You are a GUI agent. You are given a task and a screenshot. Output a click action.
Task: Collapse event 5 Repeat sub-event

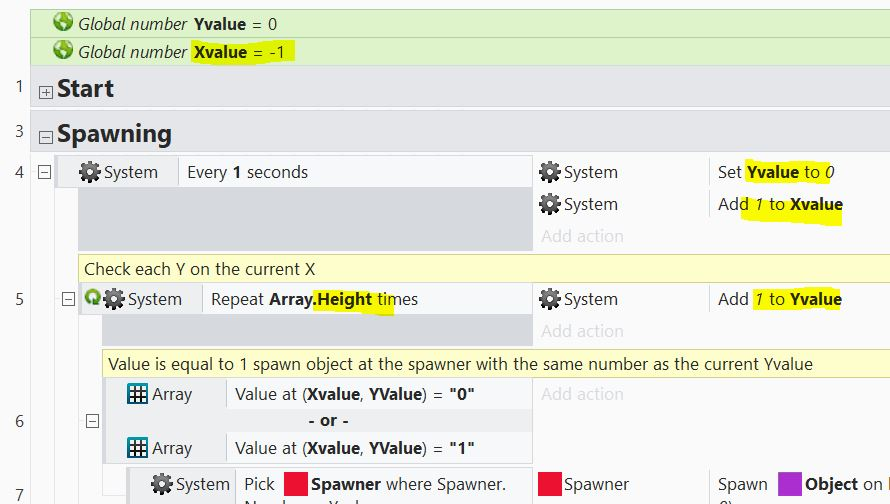tap(68, 299)
